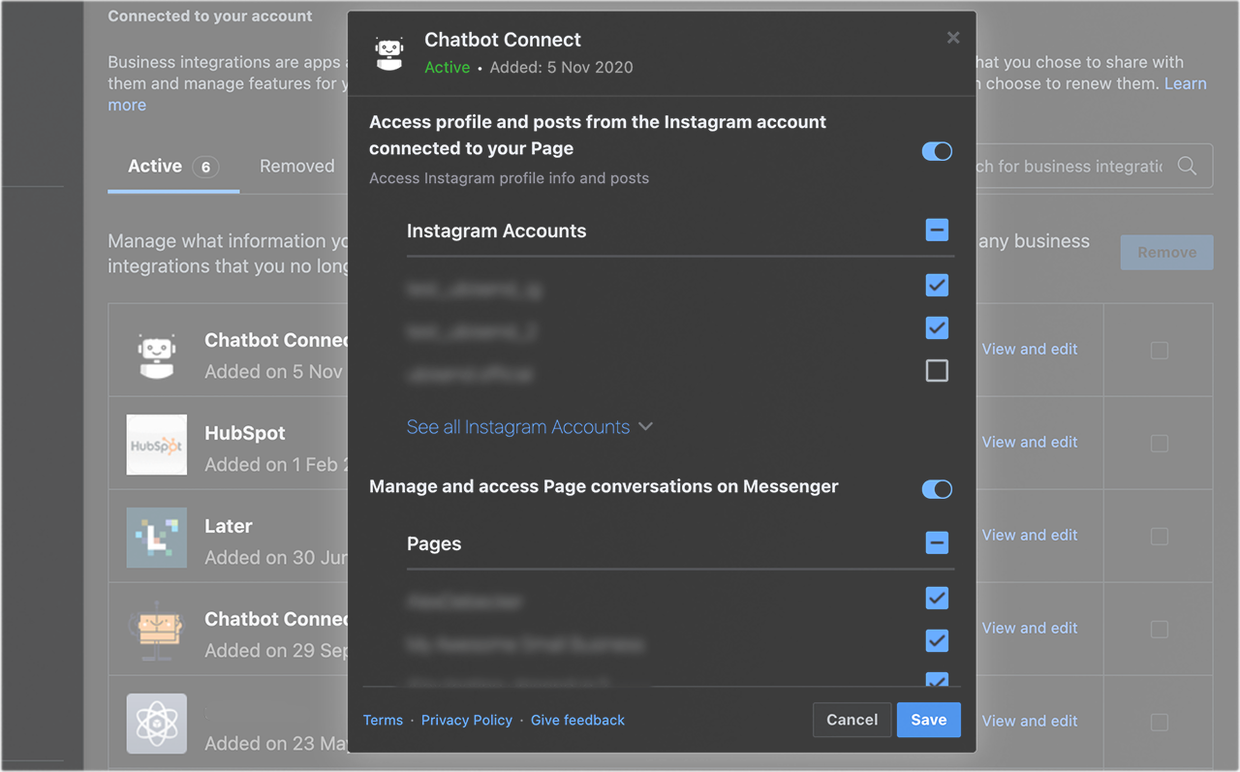Click the Later name in the list

click(228, 526)
